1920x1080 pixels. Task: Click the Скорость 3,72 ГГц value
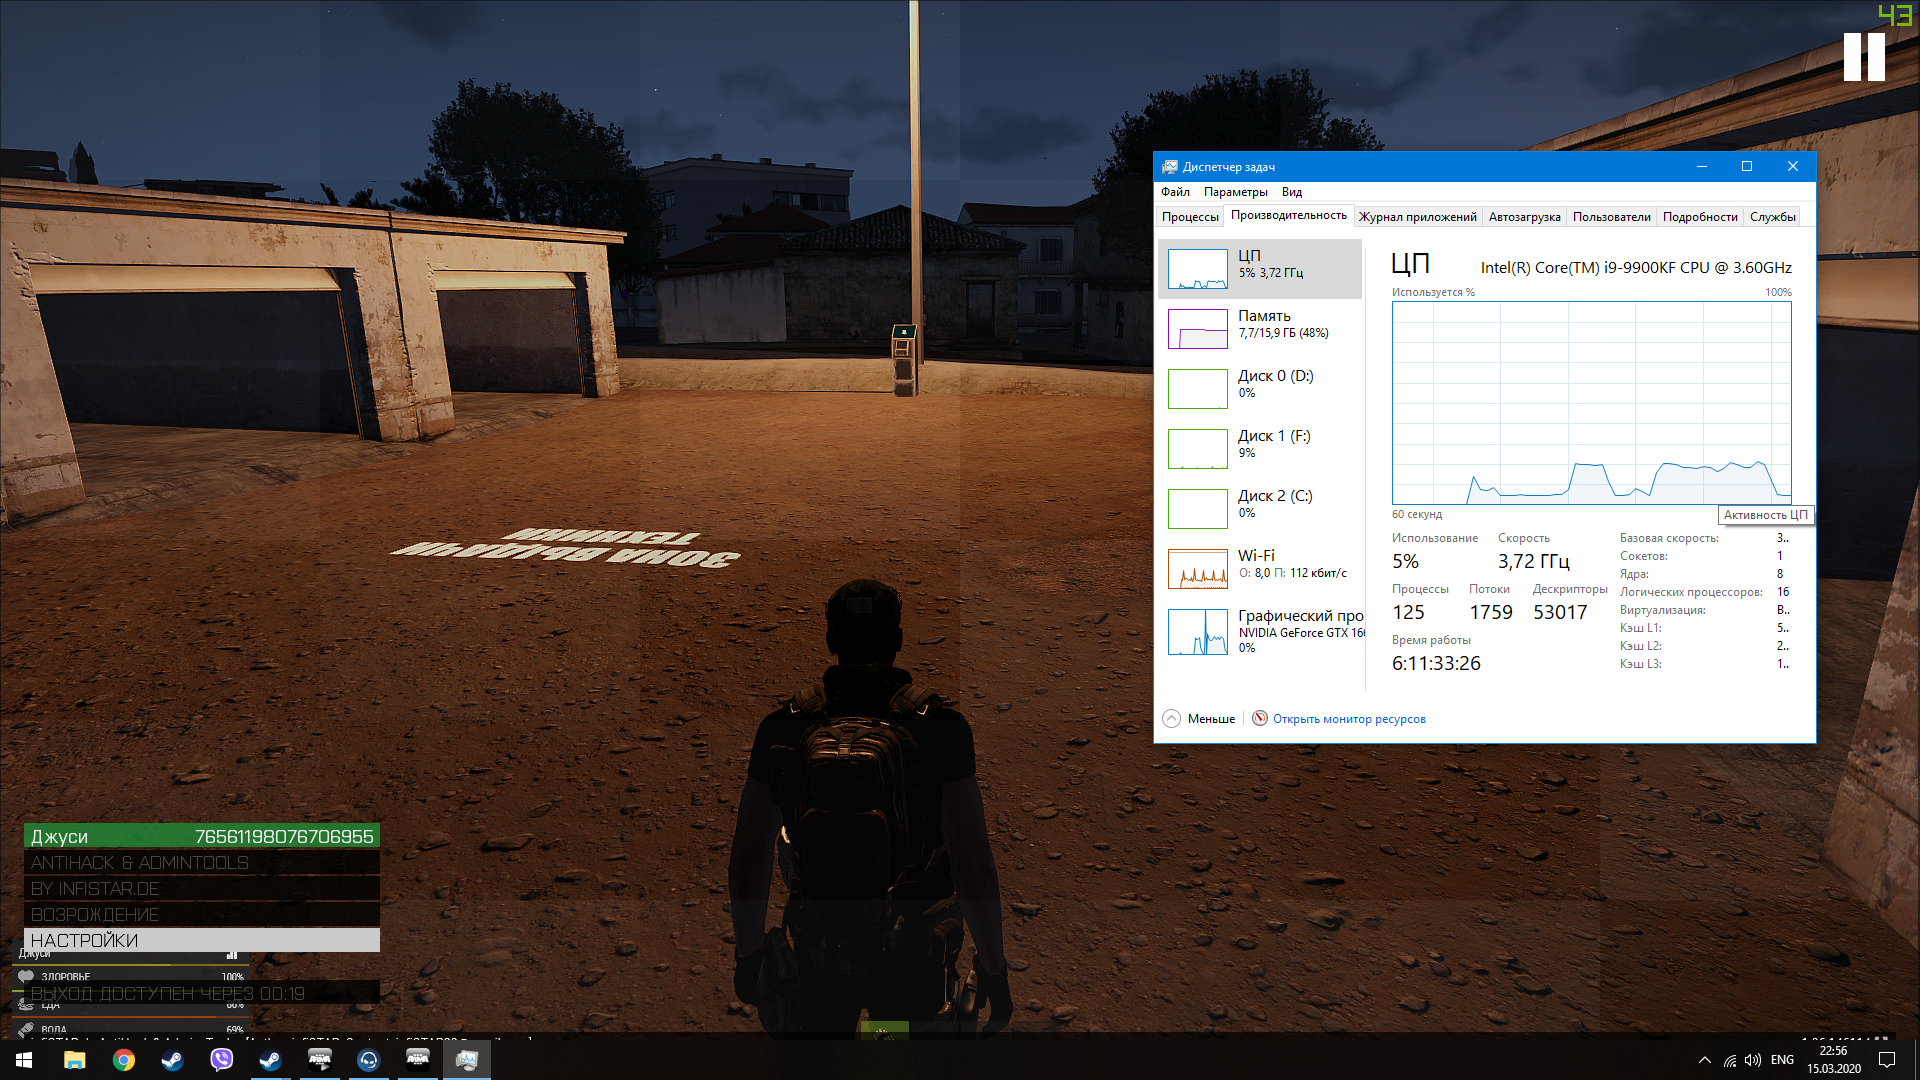[1533, 562]
